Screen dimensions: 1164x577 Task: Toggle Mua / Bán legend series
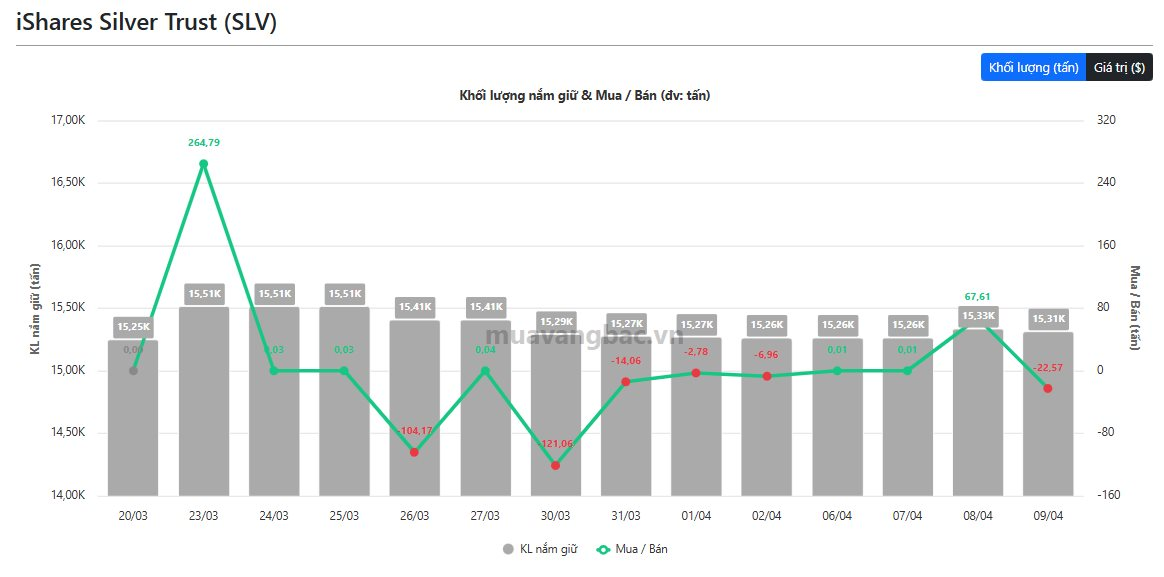(631, 549)
